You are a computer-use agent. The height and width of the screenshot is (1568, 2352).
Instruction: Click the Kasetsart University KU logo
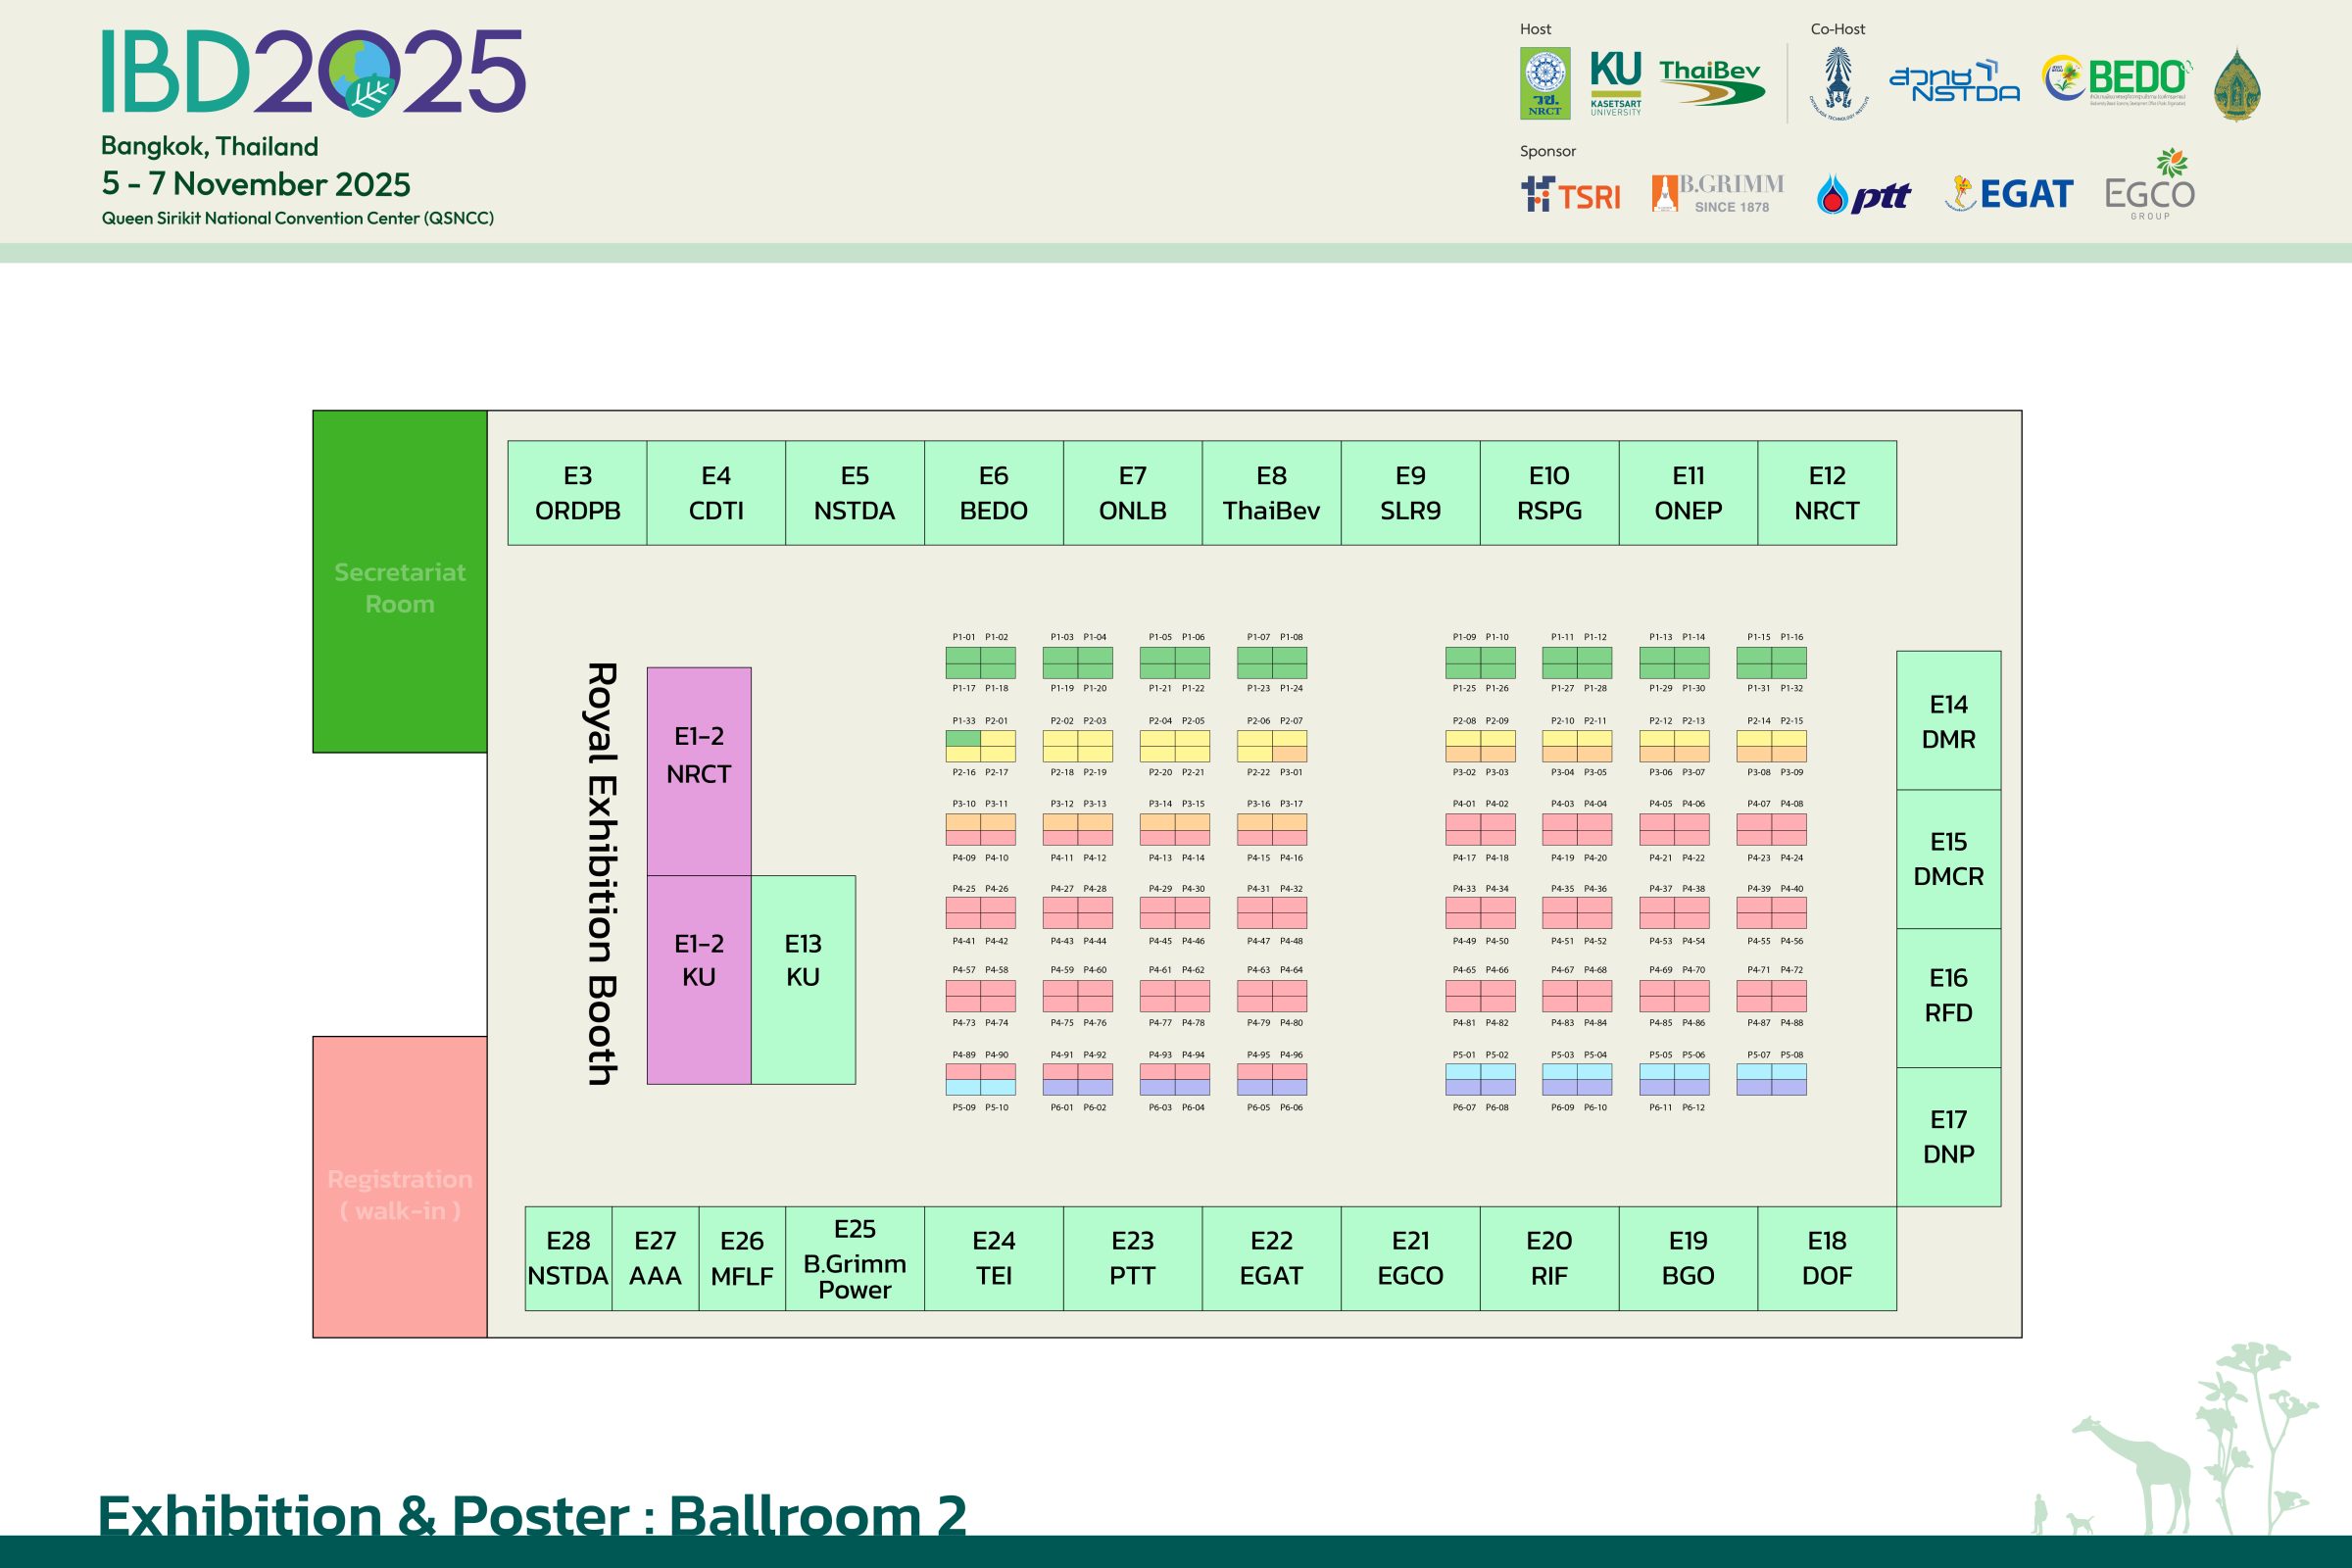1615,82
